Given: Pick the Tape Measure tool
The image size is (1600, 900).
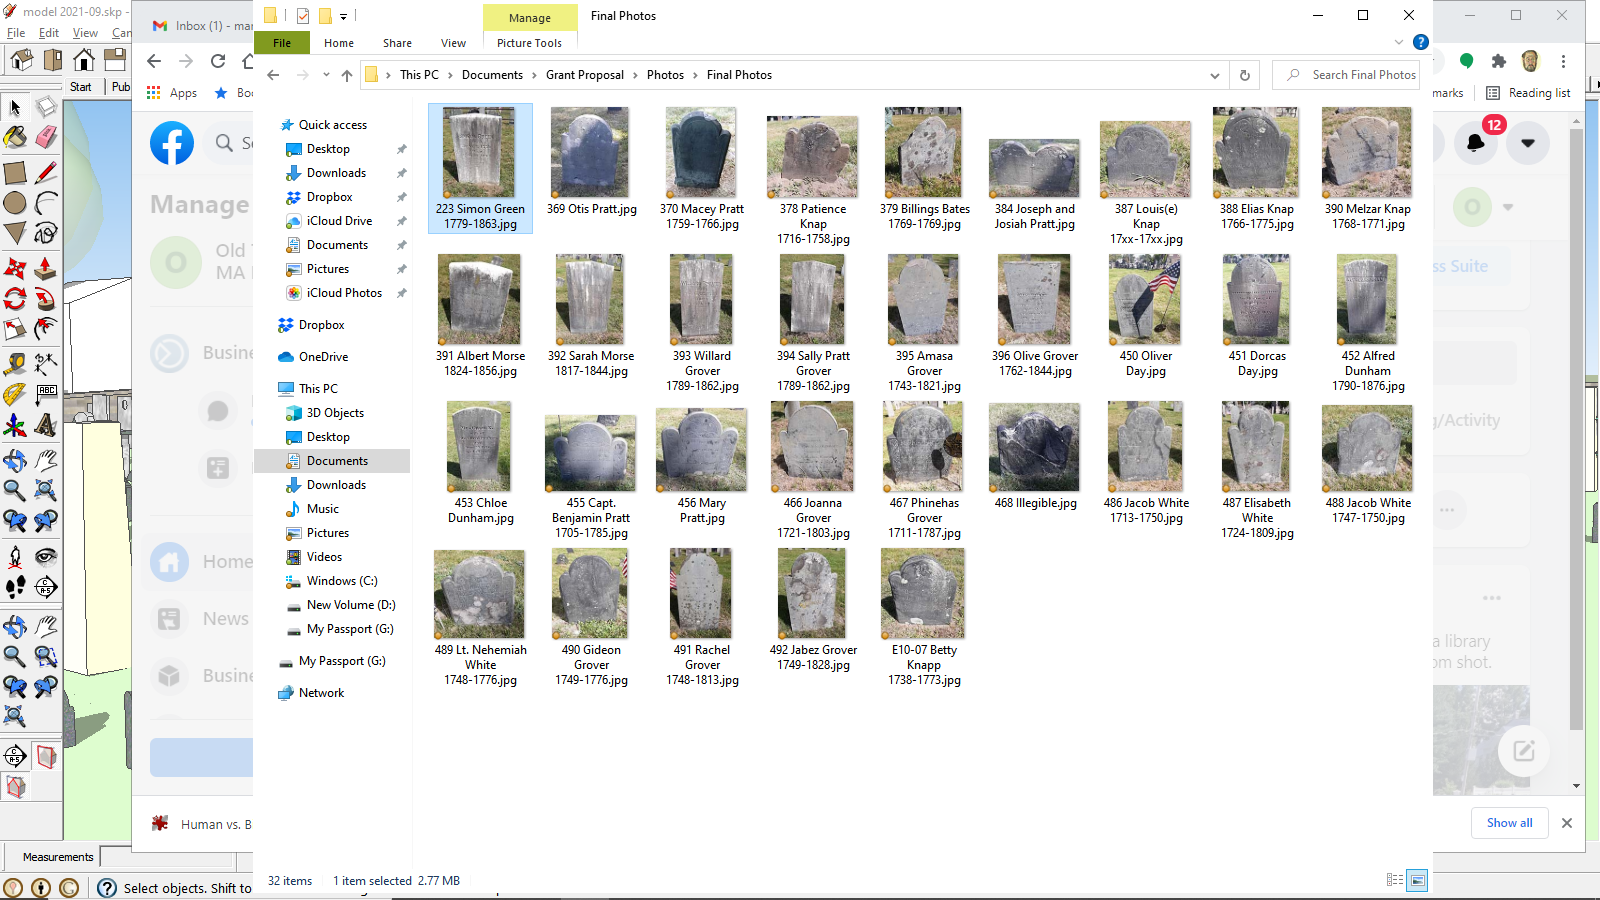Looking at the screenshot, I should [x=15, y=363].
